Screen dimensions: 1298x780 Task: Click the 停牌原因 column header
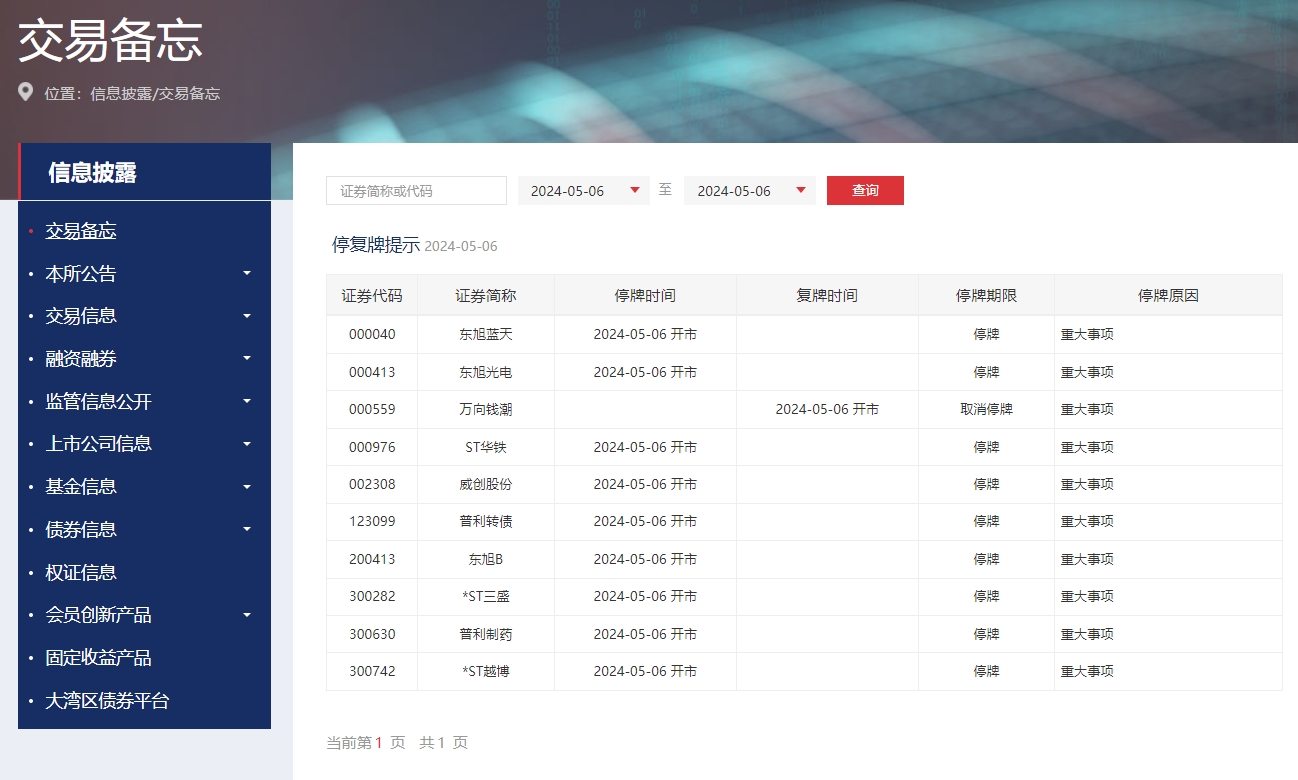1168,296
